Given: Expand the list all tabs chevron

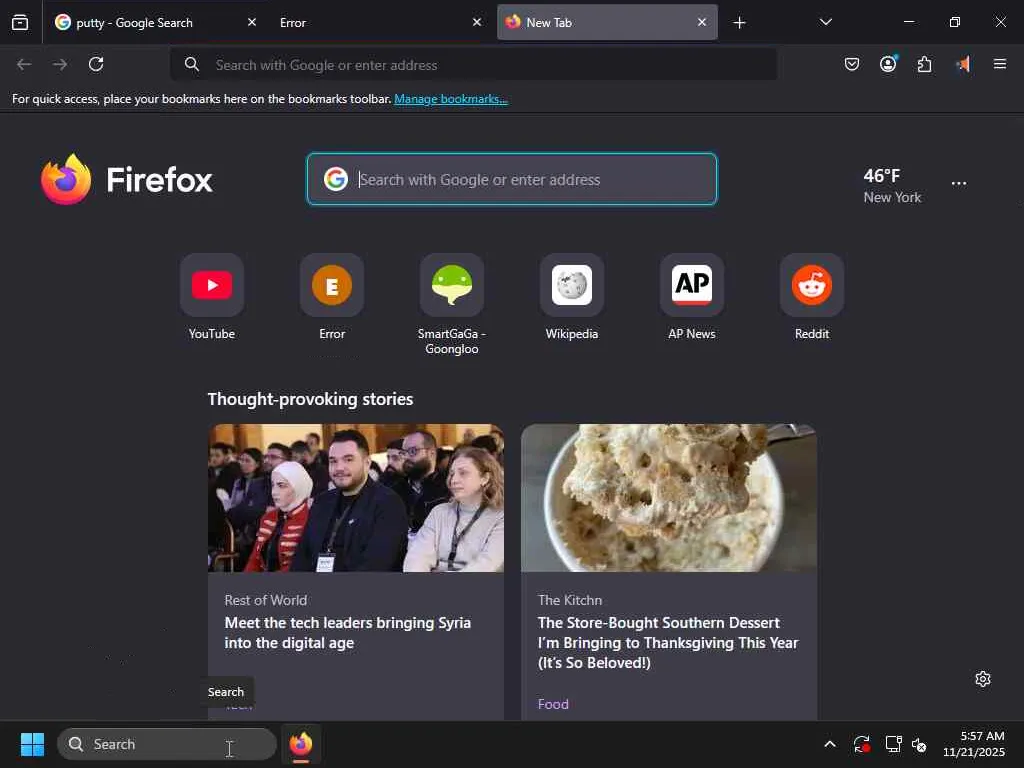Looking at the screenshot, I should coord(825,22).
